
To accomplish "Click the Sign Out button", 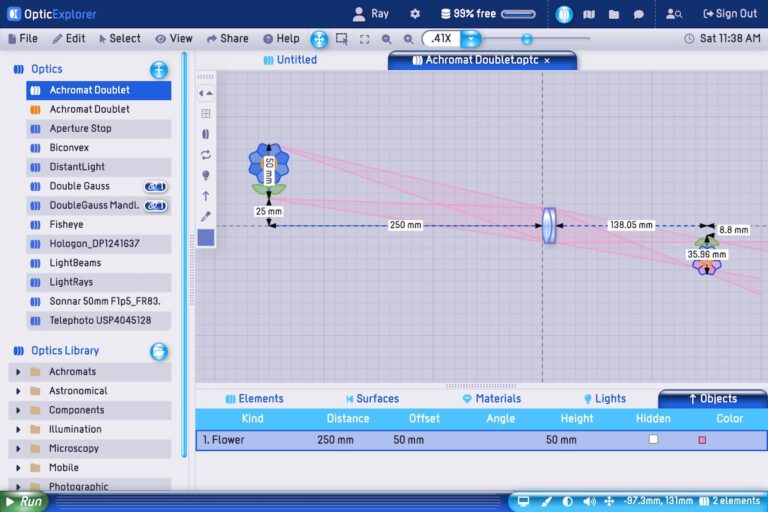I will coord(729,14).
